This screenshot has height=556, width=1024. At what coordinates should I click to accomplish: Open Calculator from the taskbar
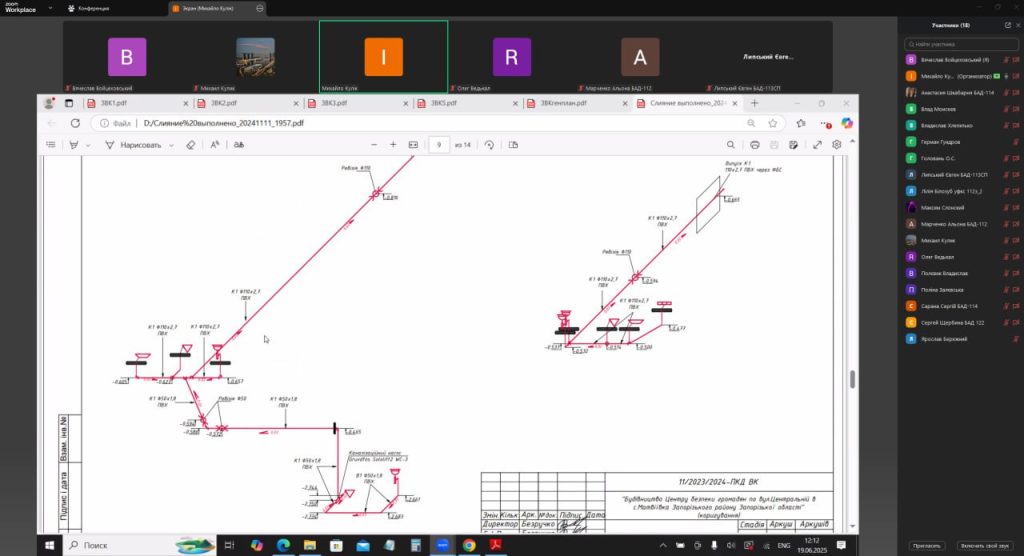415,545
